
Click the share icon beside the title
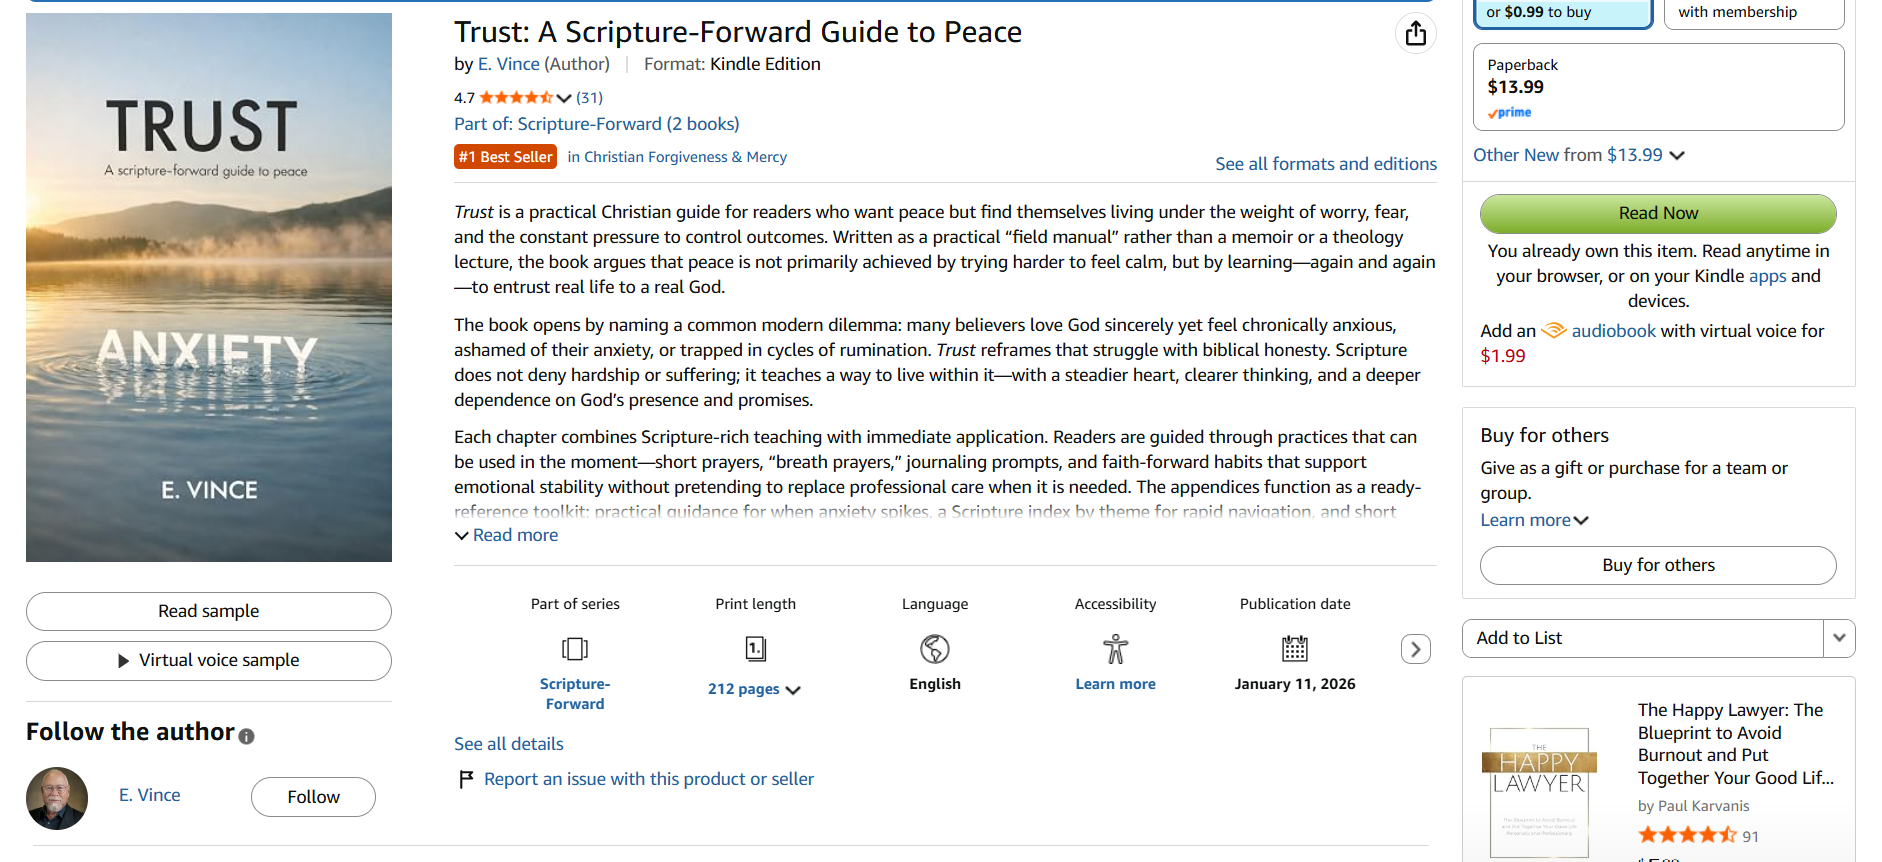(x=1415, y=33)
